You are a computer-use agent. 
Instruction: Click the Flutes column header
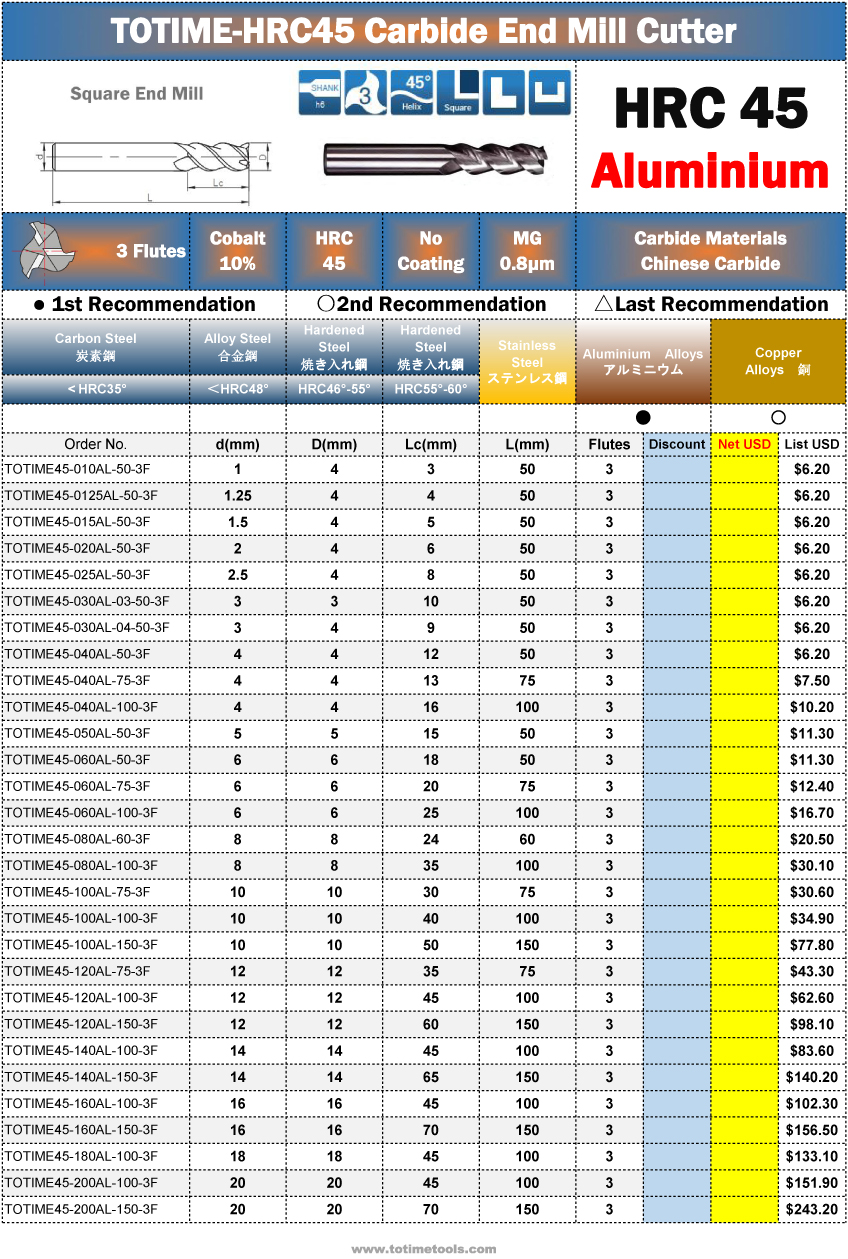click(609, 444)
